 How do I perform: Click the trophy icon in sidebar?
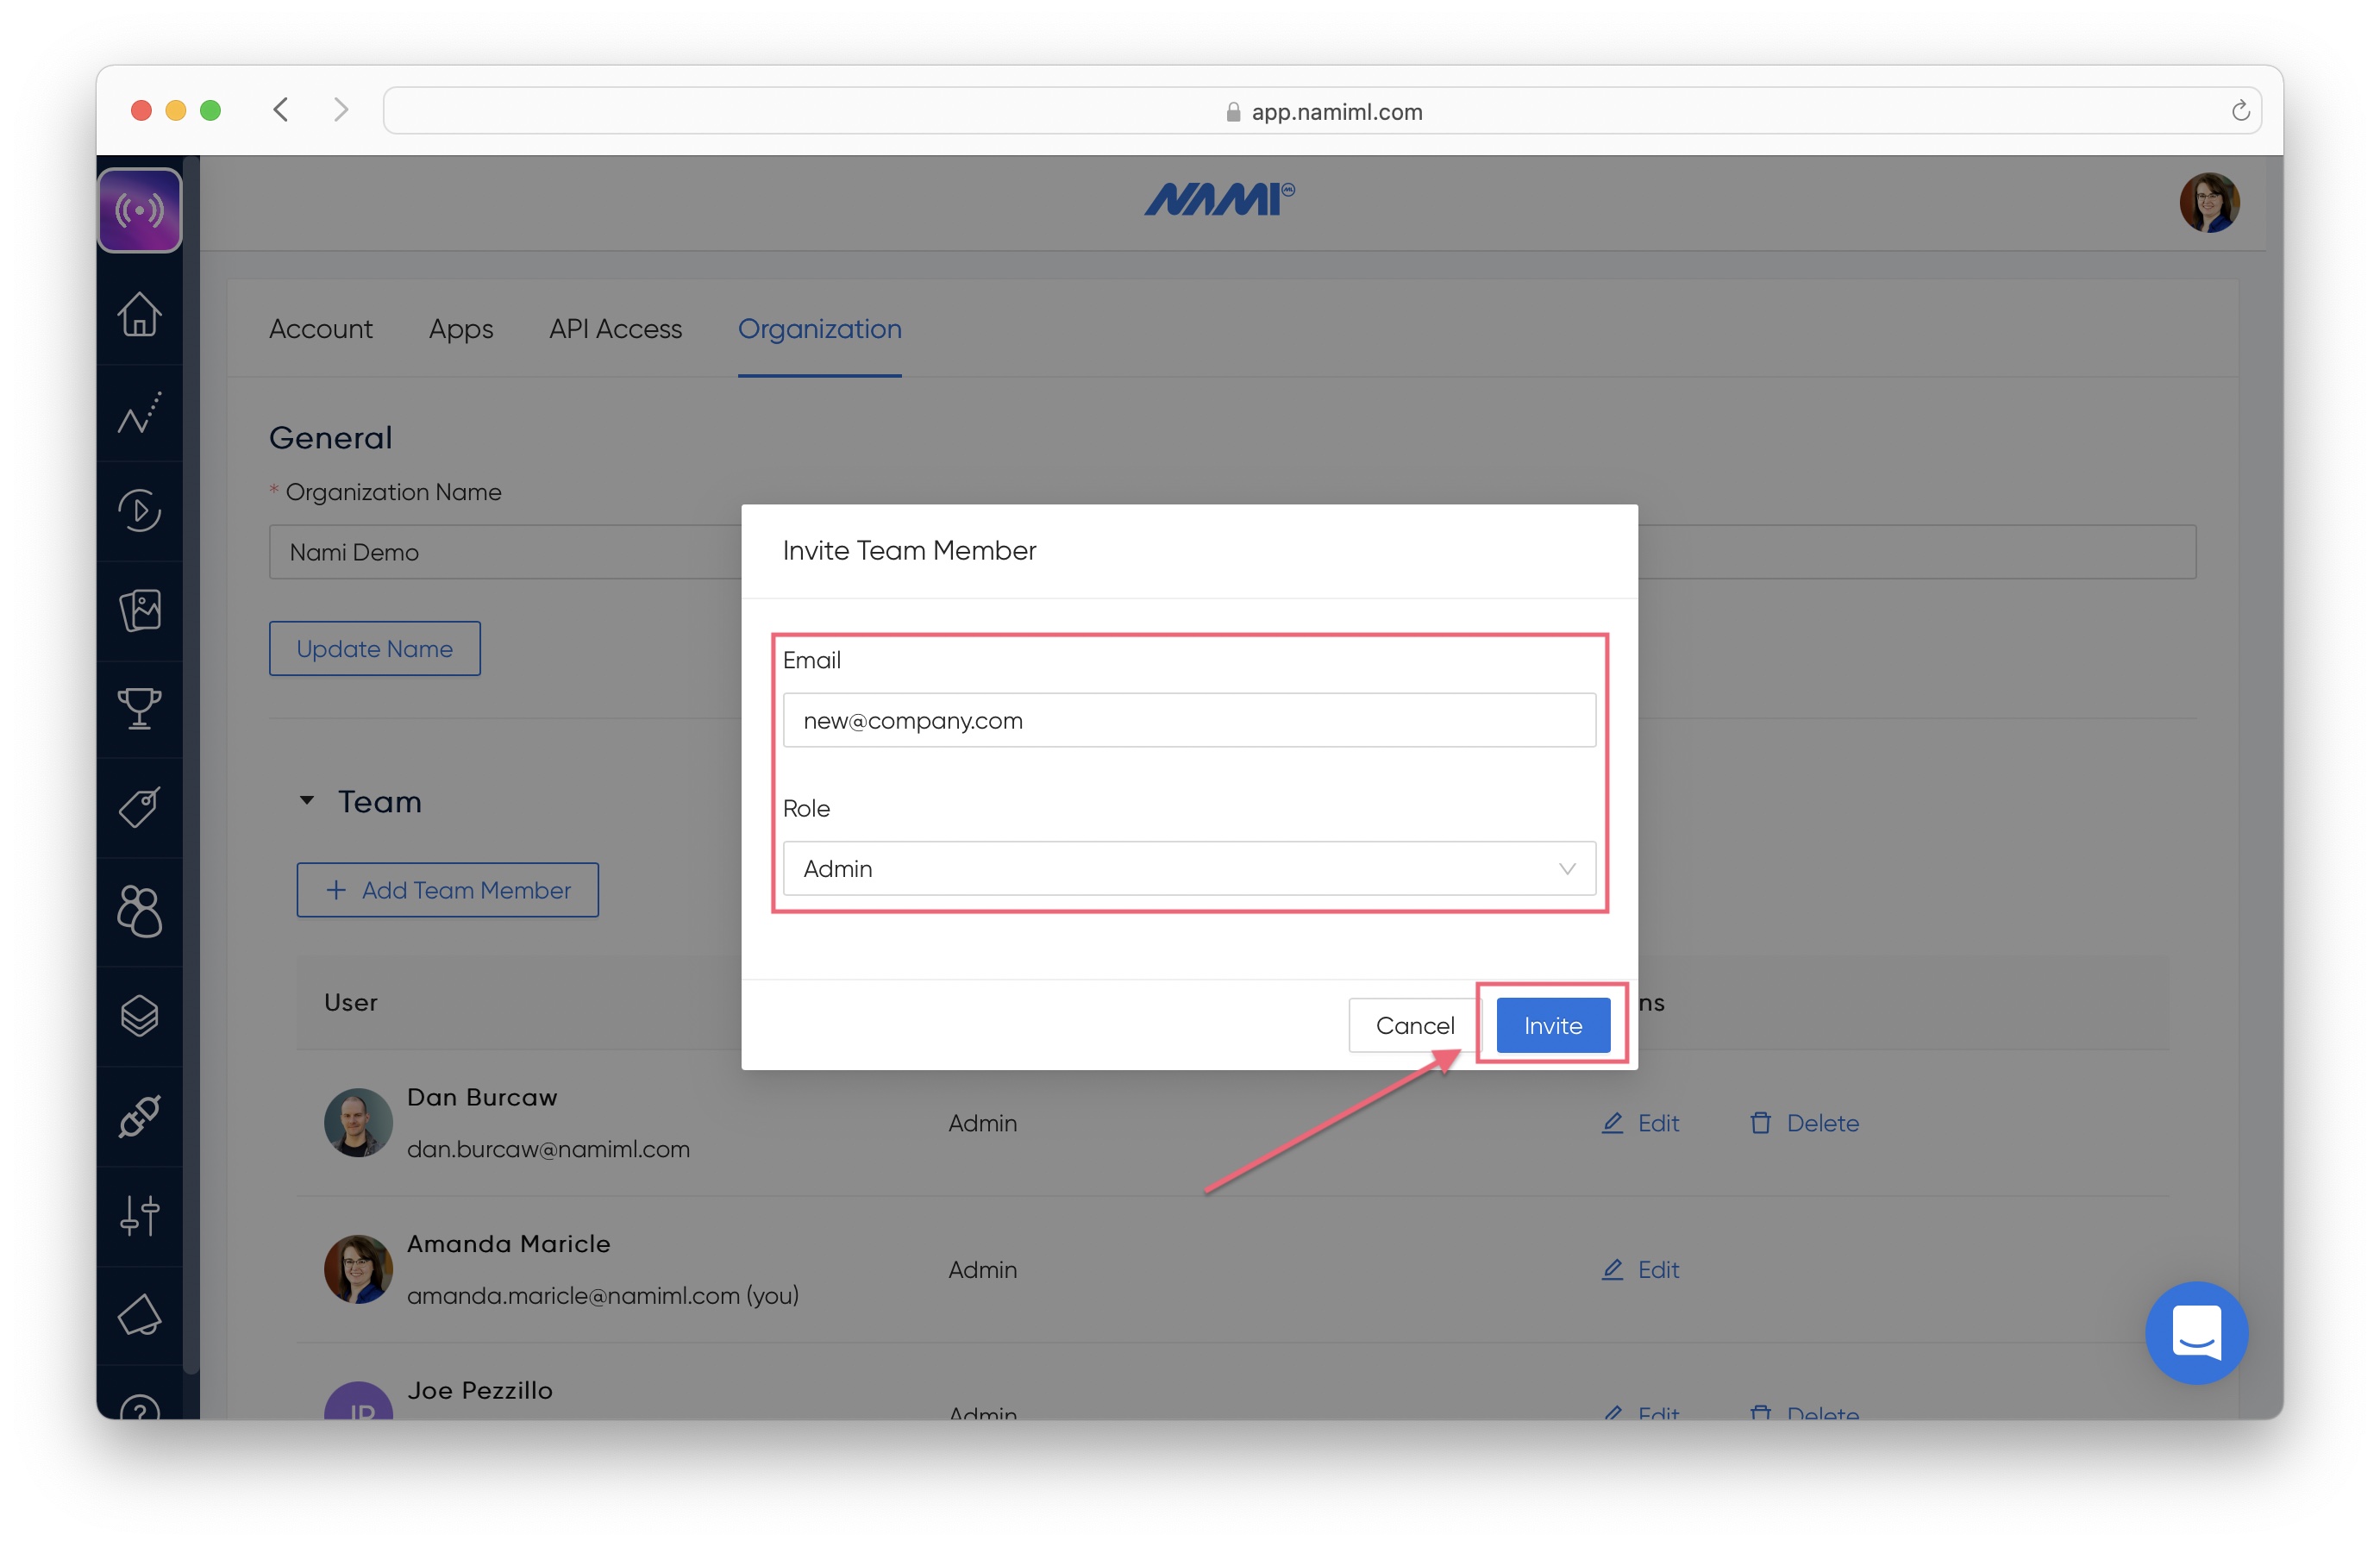pos(139,708)
